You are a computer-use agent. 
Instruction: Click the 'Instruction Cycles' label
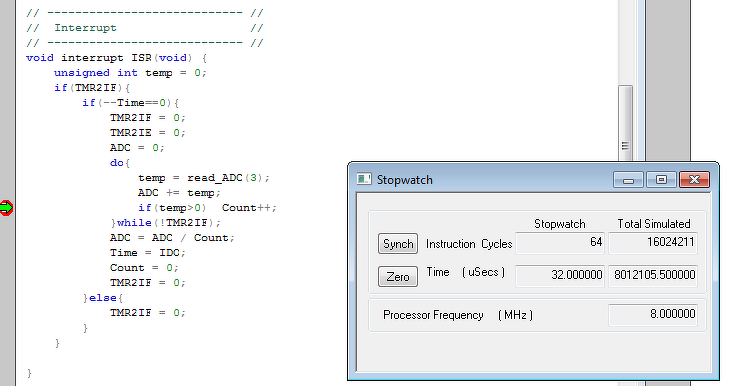pos(469,244)
